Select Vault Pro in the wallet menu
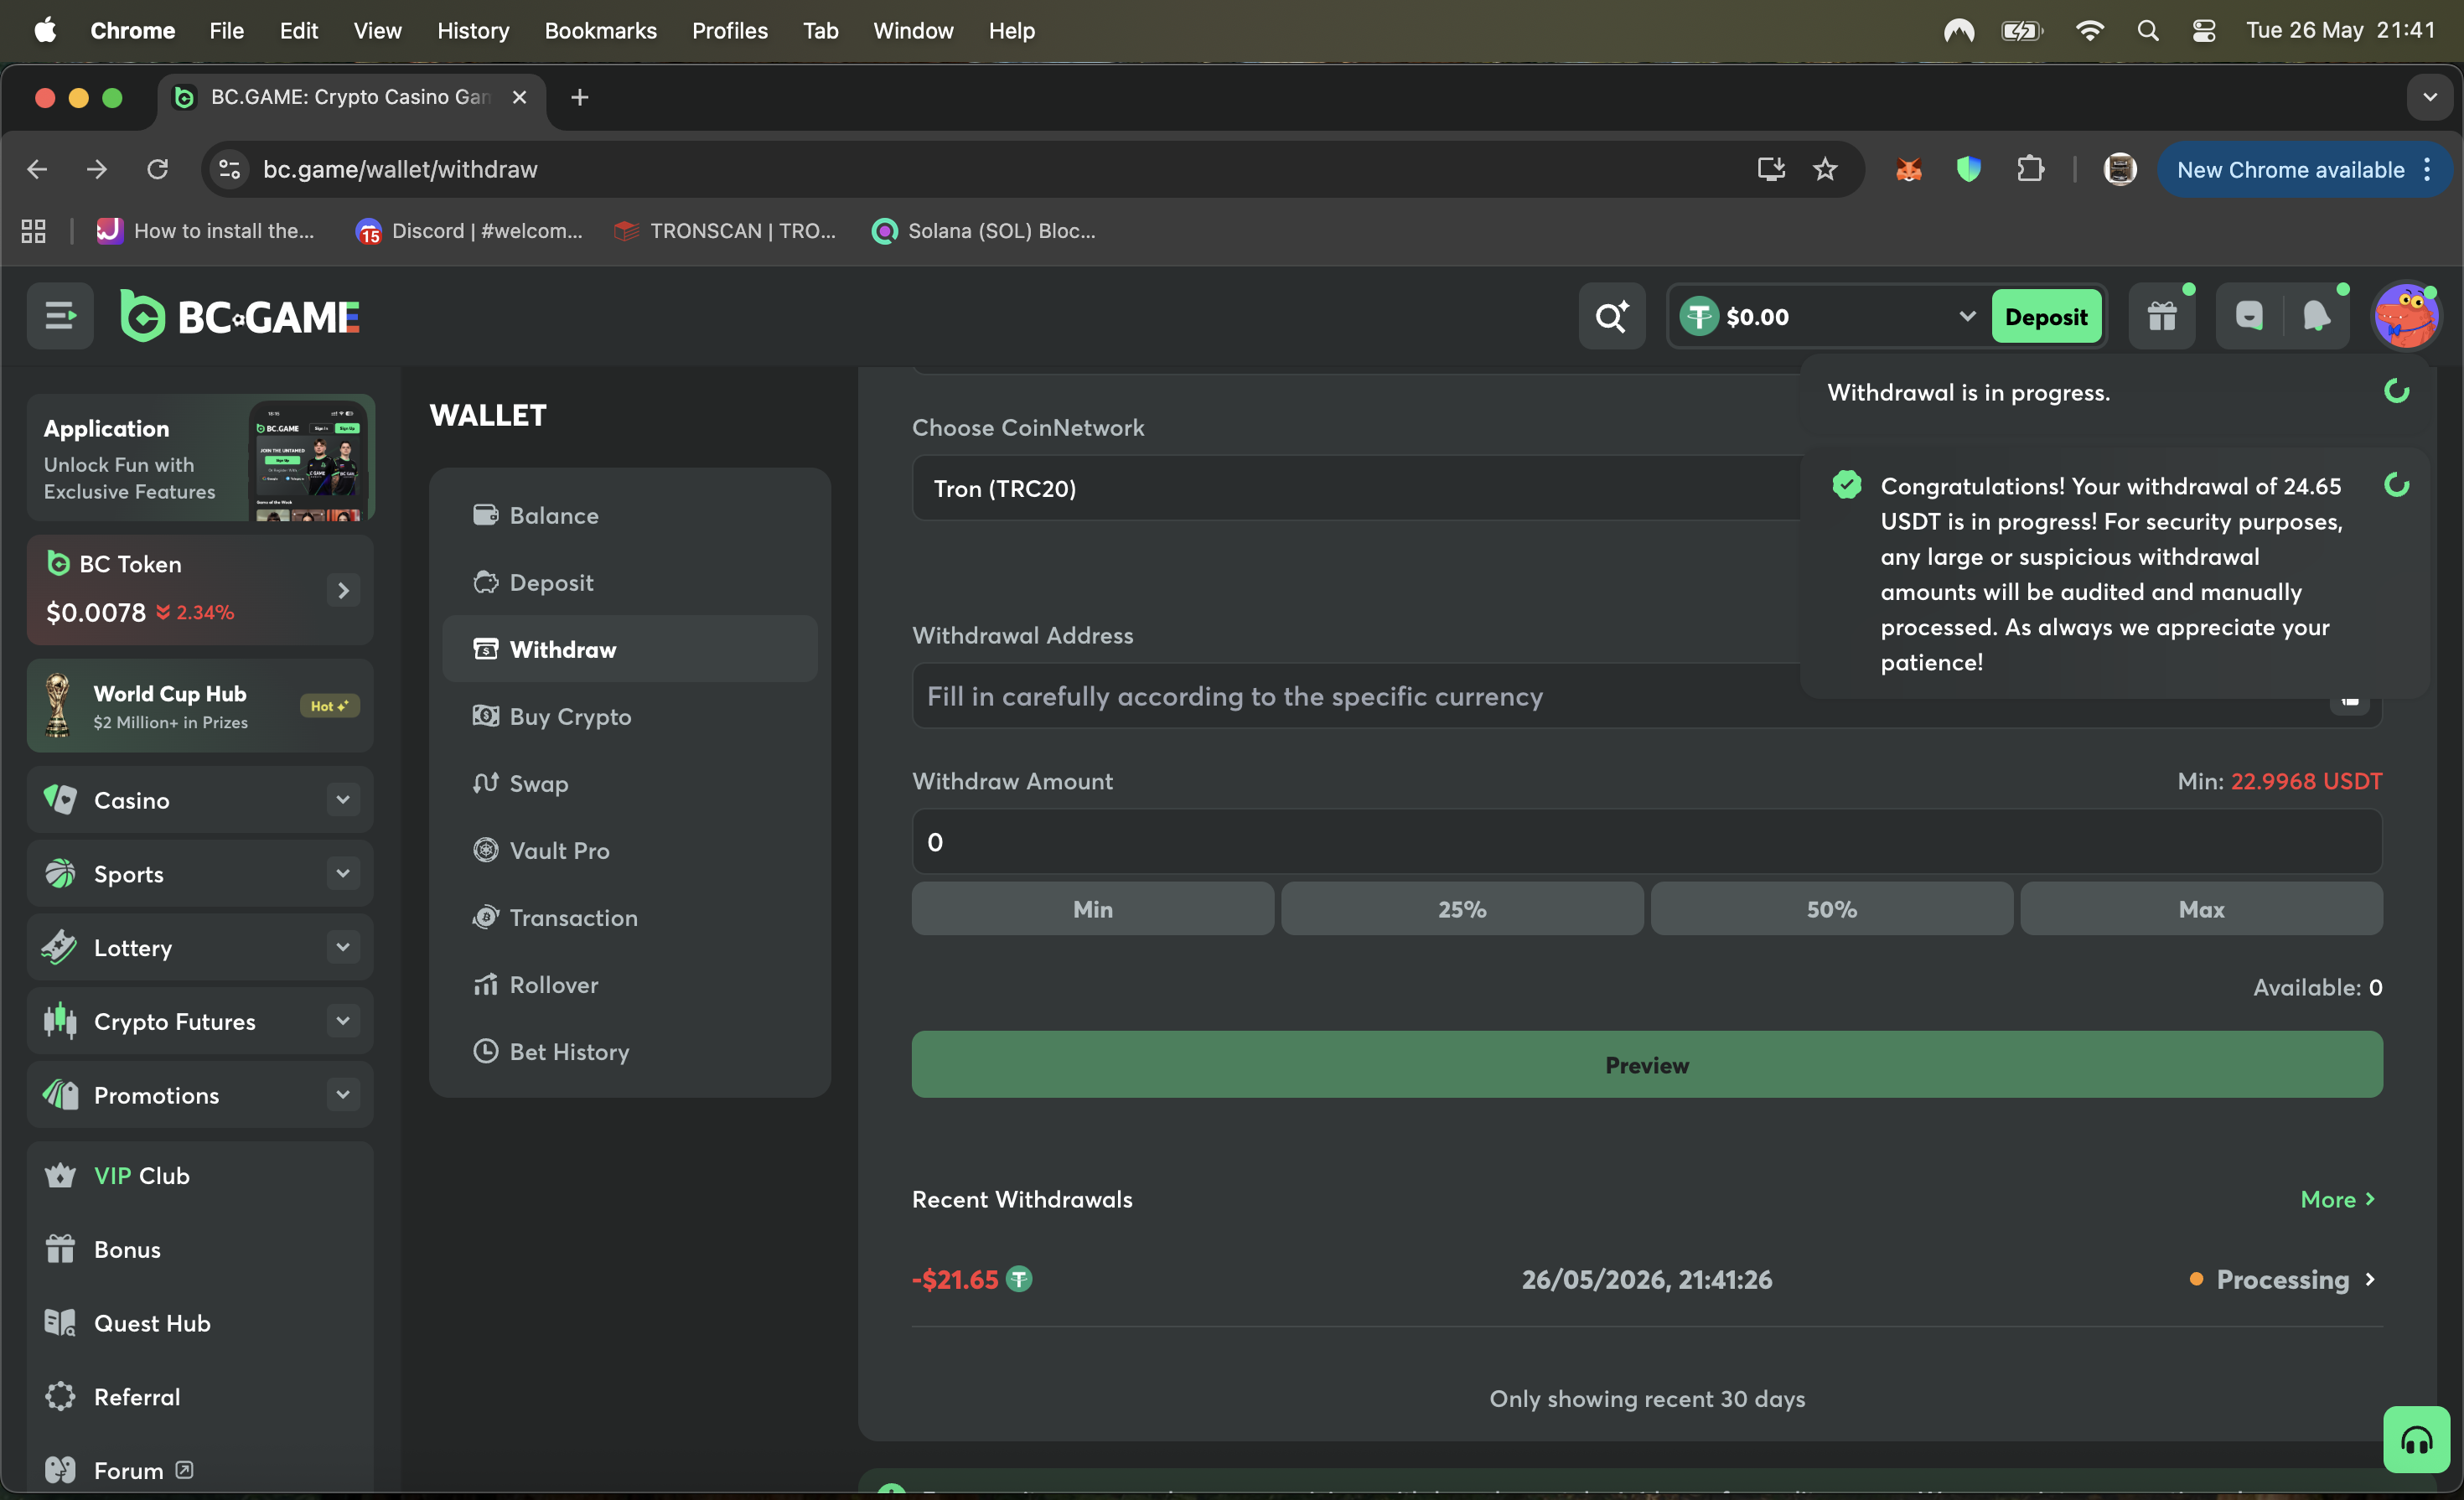Image resolution: width=2464 pixels, height=1500 pixels. (x=630, y=850)
